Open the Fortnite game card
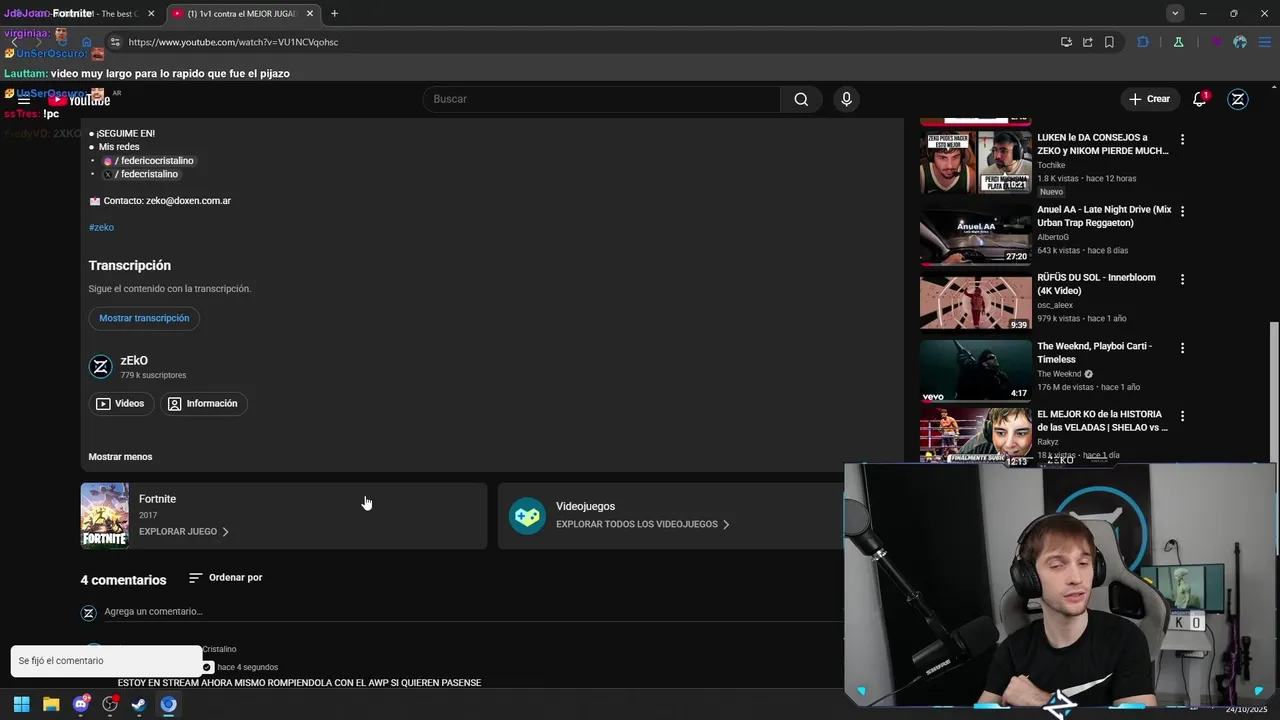 tap(283, 516)
